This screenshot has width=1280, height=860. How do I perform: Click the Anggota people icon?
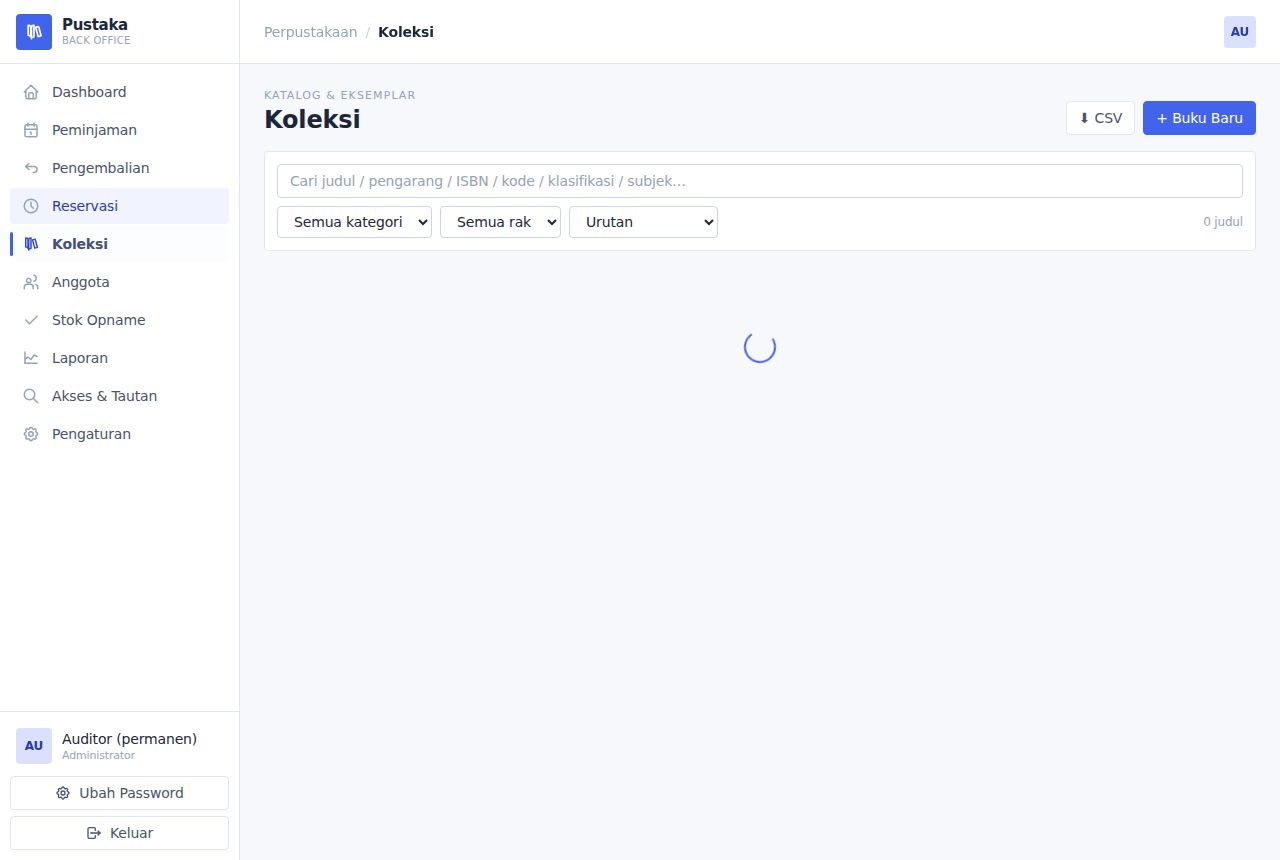tap(31, 282)
